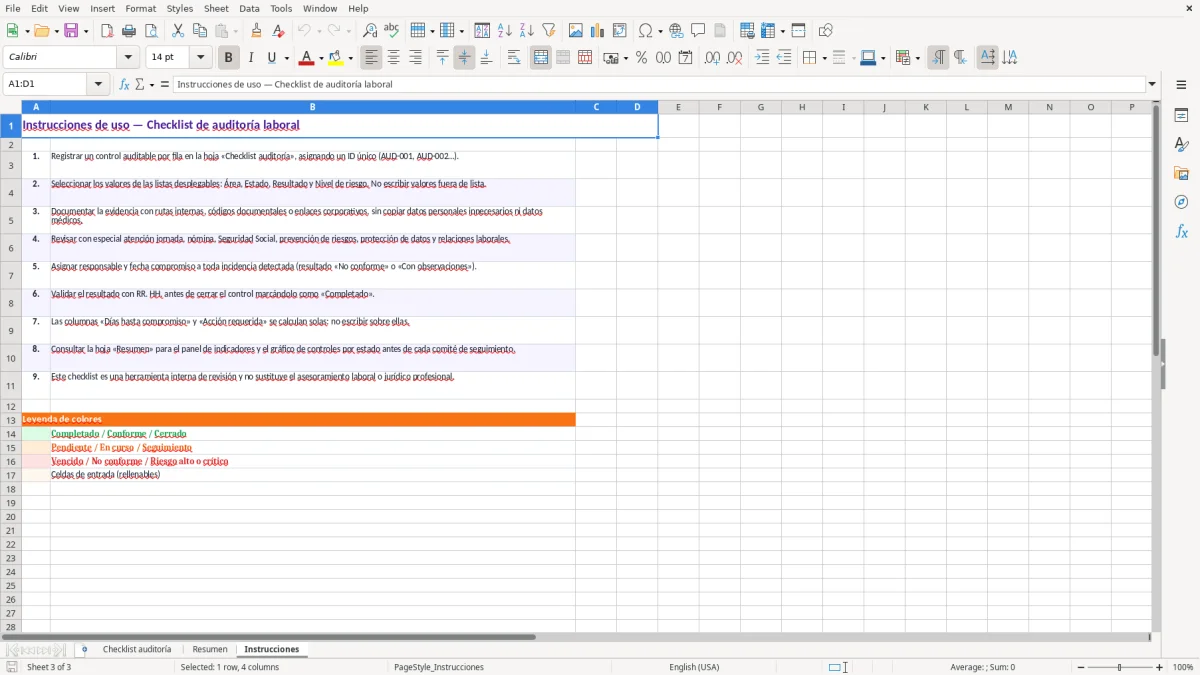Toggle Wrap Text

coord(514,58)
